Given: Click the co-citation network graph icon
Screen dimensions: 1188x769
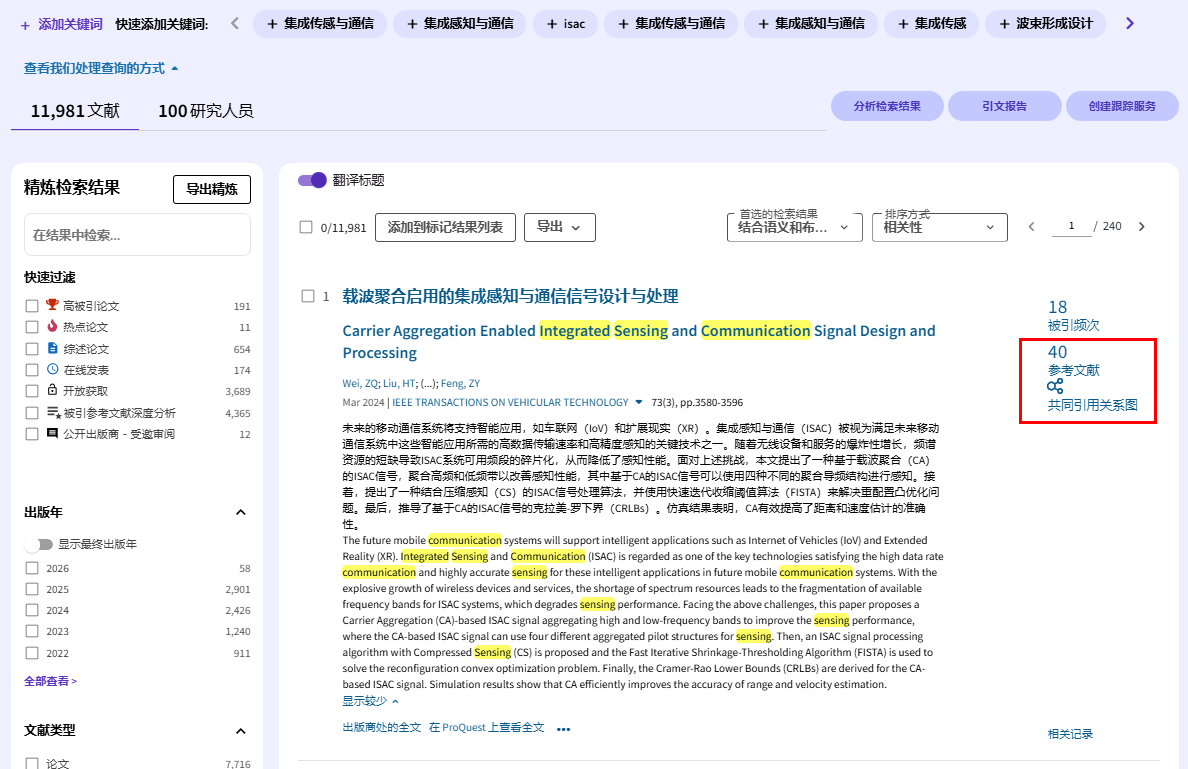Looking at the screenshot, I should [x=1055, y=386].
